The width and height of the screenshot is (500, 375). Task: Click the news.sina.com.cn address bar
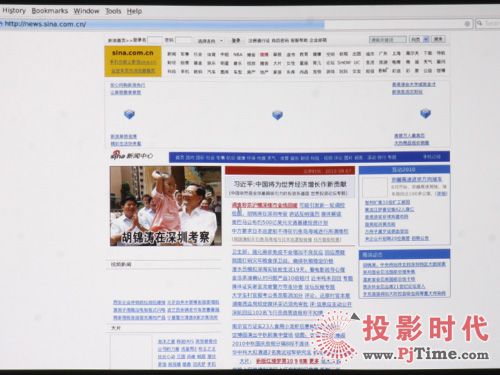point(162,24)
